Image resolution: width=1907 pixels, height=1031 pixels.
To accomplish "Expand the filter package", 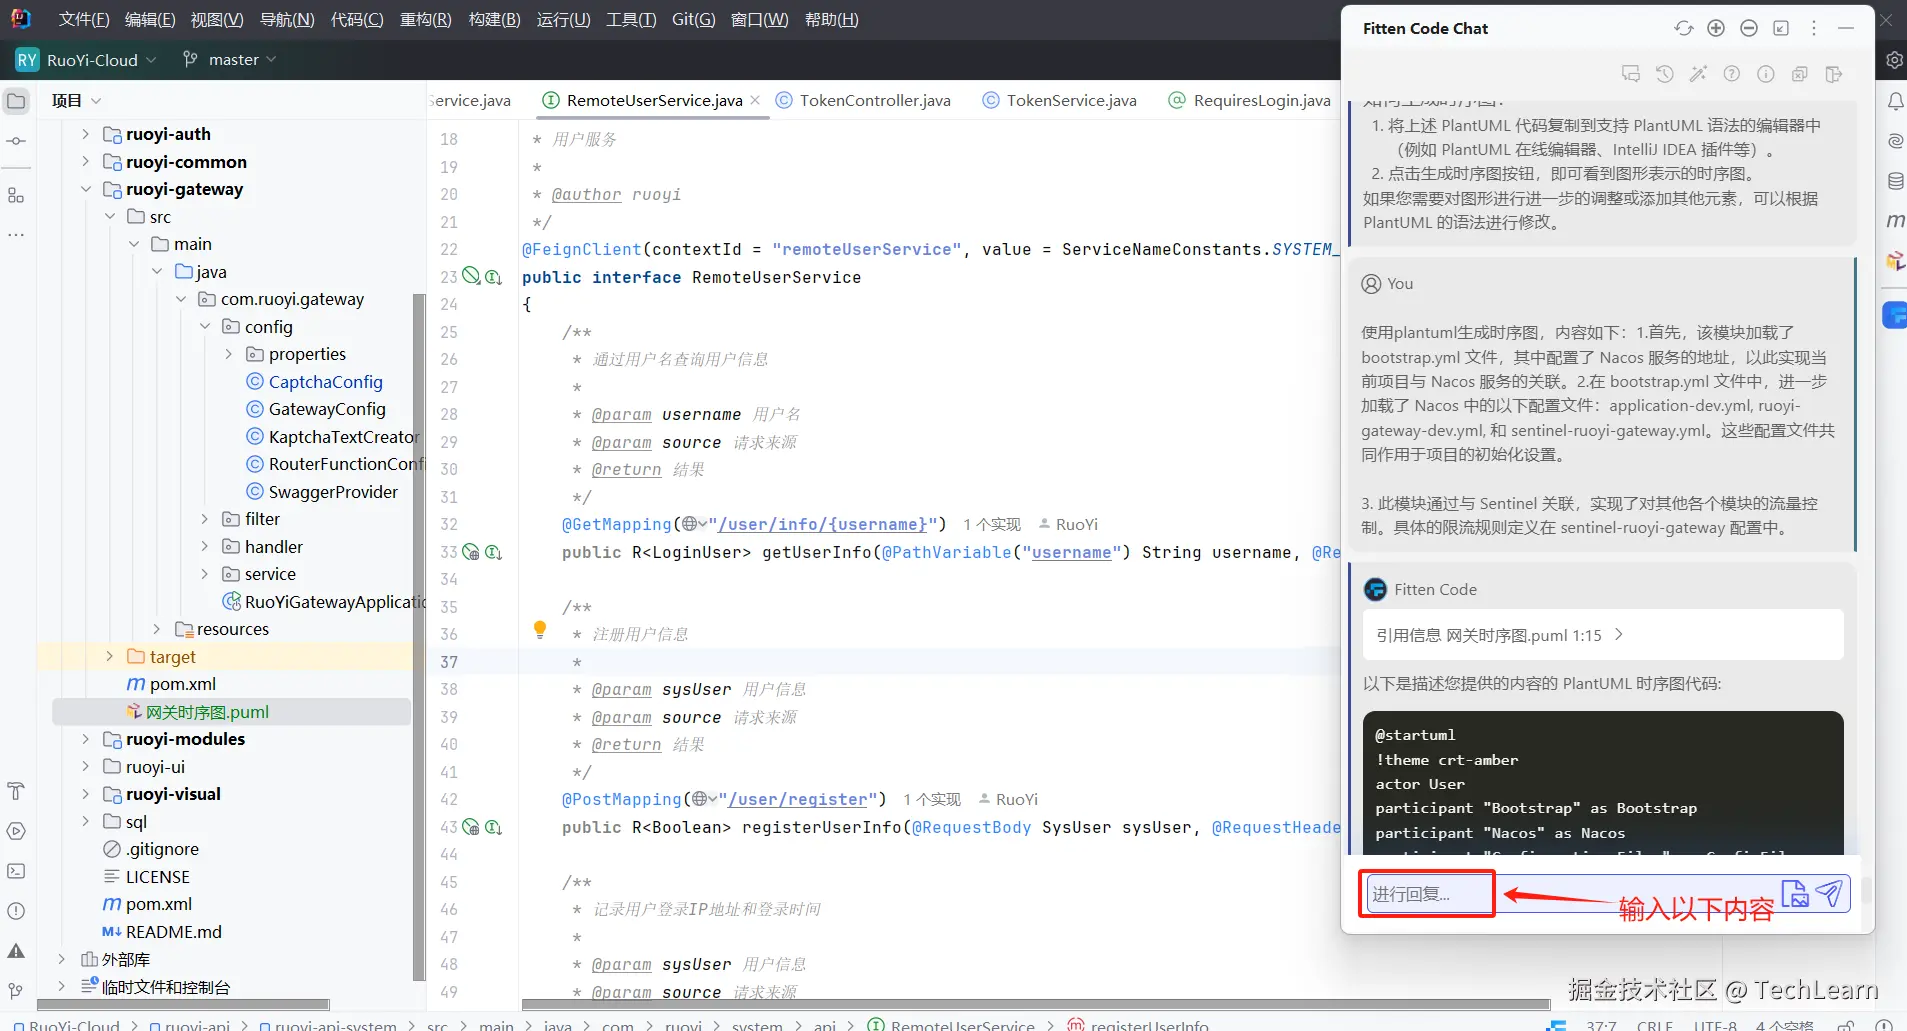I will pyautogui.click(x=205, y=519).
